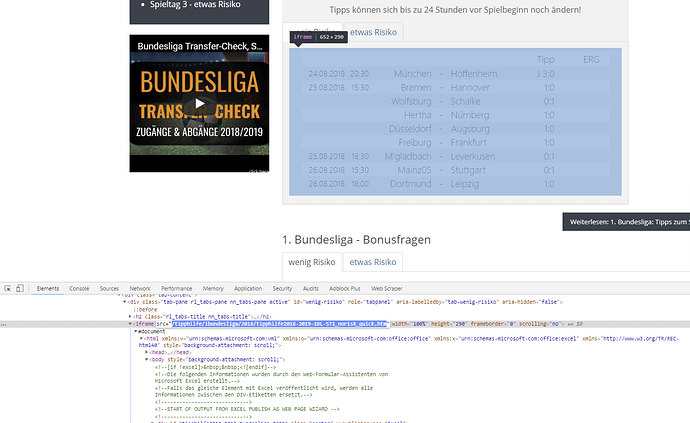Click 'Weiterlesen: 1. Bundesliga' link

point(626,223)
